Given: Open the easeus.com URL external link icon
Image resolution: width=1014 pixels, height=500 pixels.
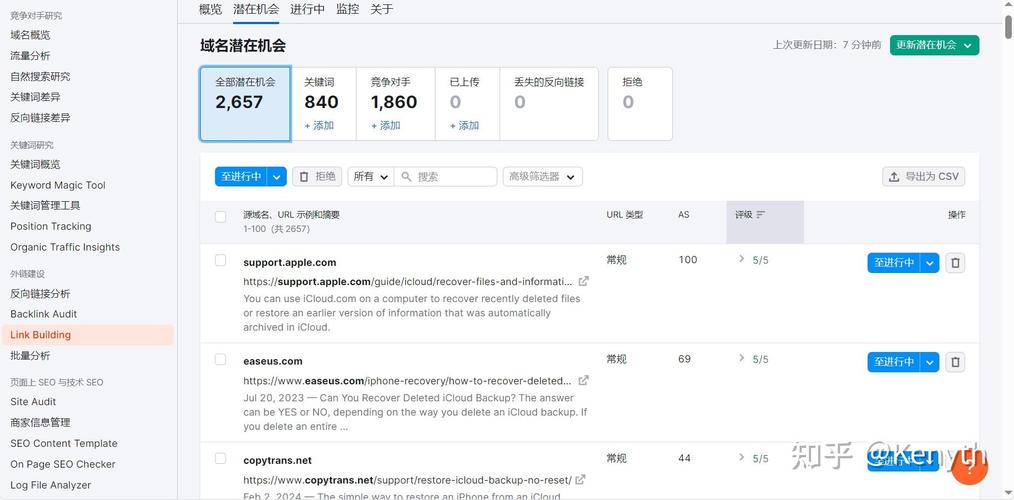Looking at the screenshot, I should 583,380.
